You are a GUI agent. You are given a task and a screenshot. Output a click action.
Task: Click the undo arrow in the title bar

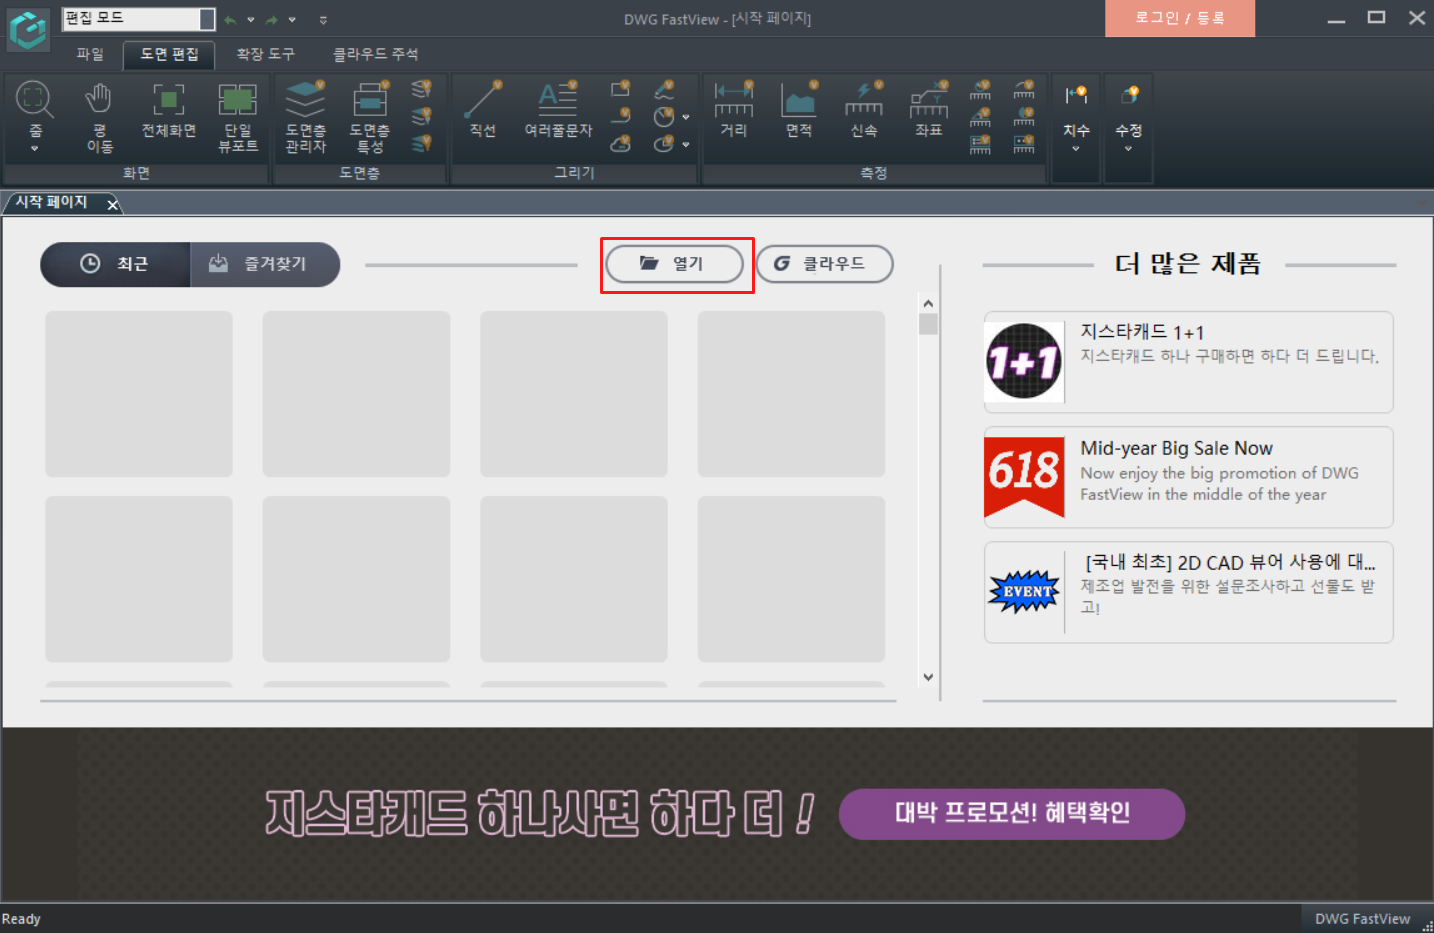coord(230,19)
